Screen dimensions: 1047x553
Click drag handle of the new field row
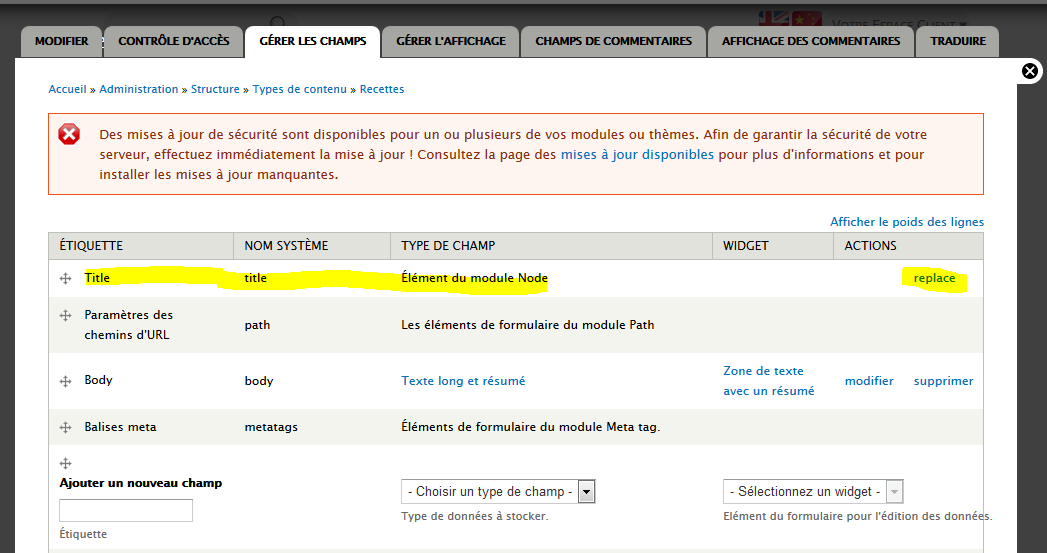(65, 463)
